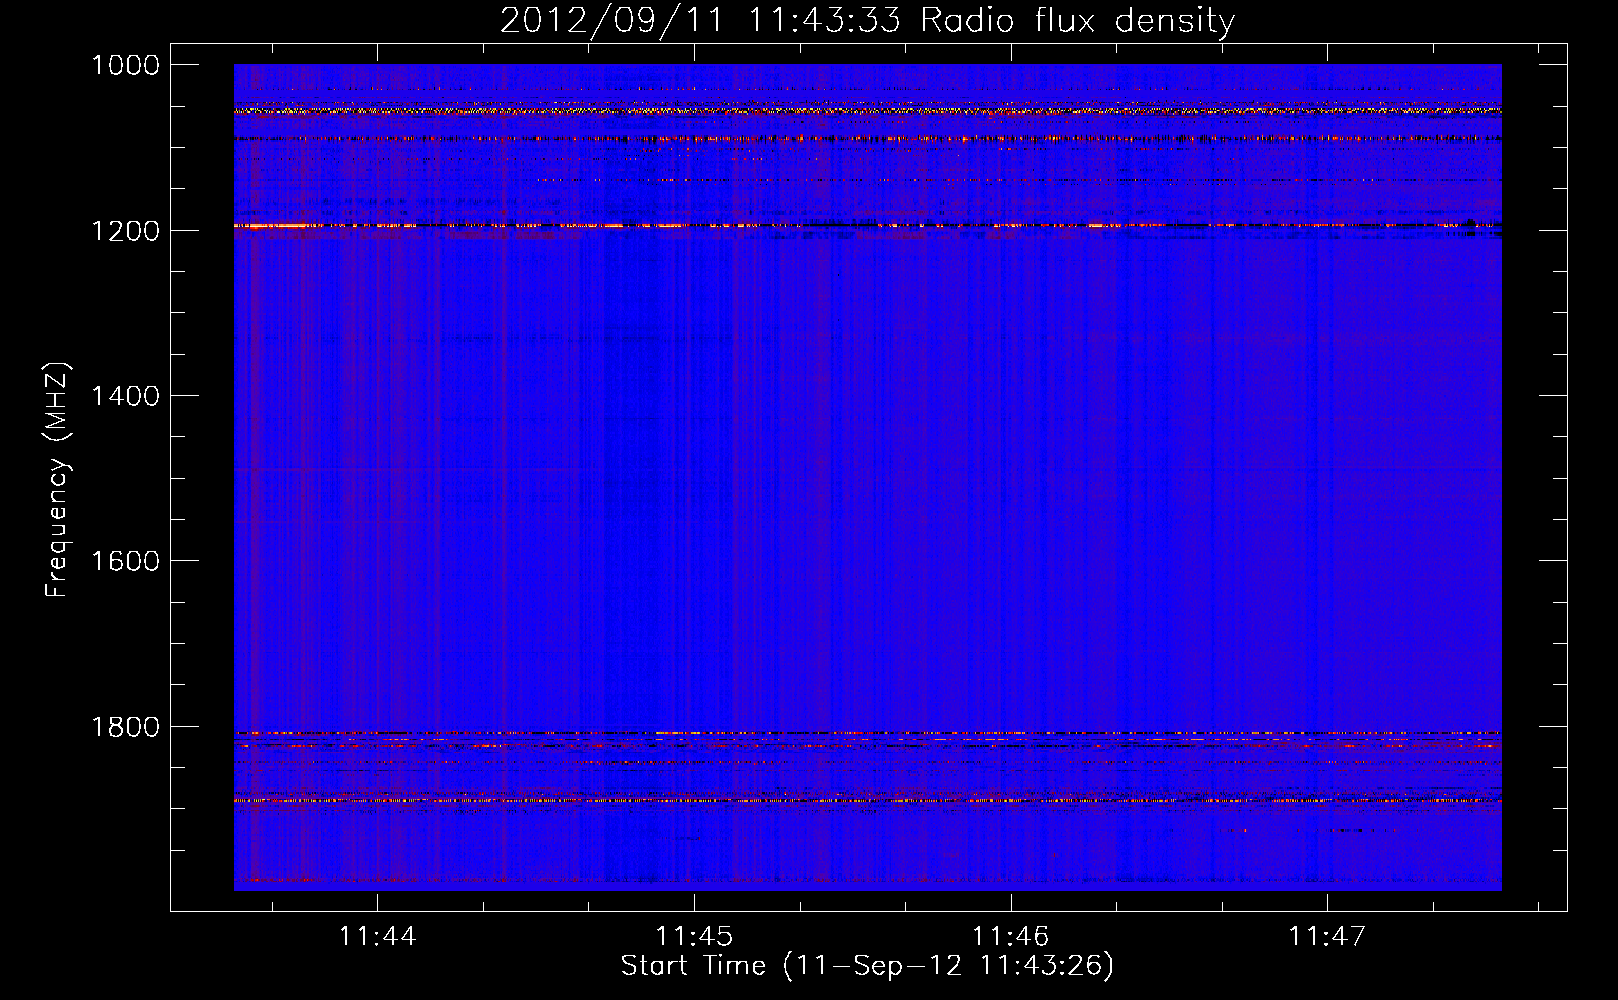Click the plot title "2012/09/11 11:43:33 Radio flux density"
The width and height of the screenshot is (1618, 1000).
tap(867, 20)
